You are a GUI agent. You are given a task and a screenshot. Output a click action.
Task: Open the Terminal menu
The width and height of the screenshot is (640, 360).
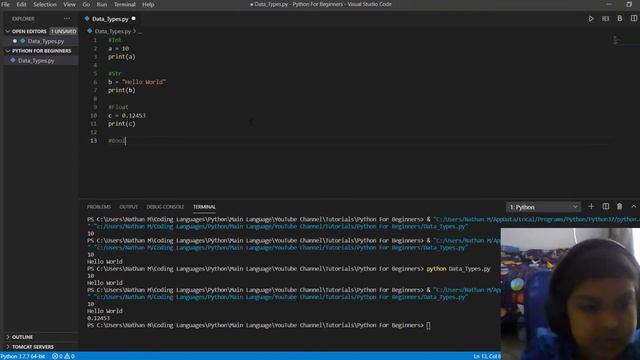124,4
